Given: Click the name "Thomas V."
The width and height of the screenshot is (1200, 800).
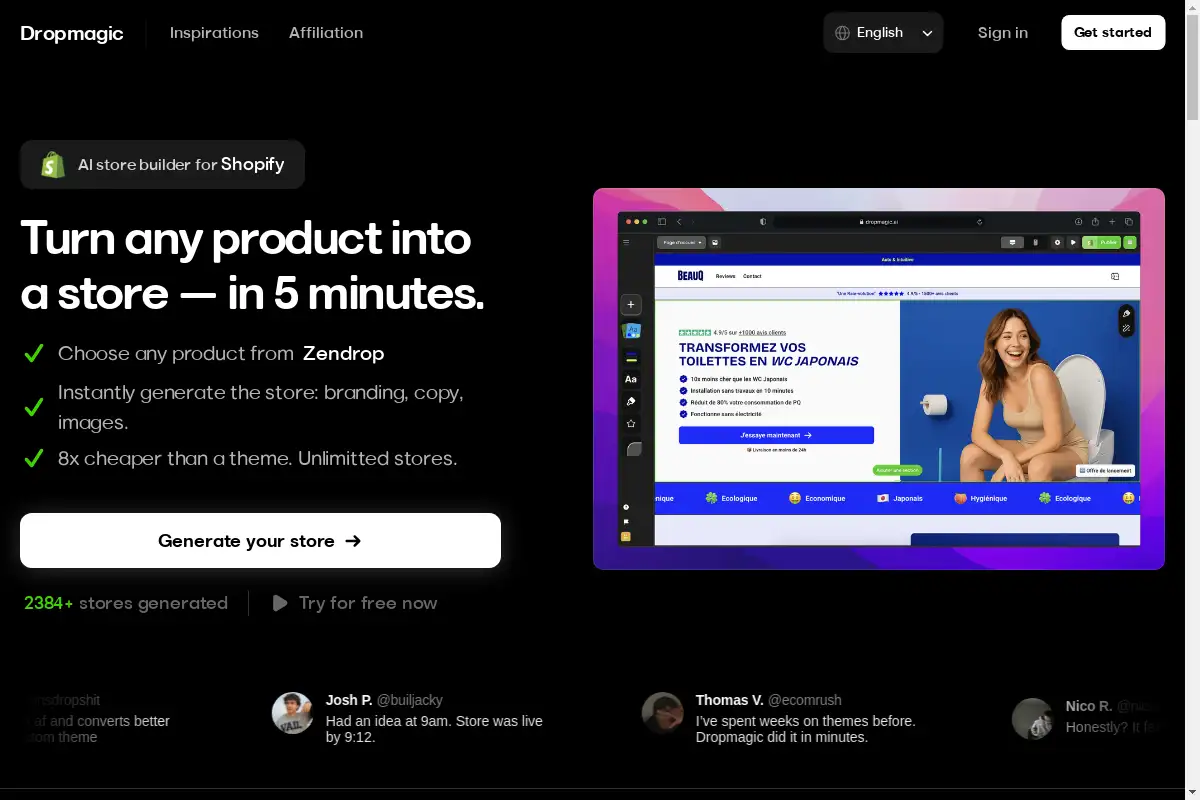Looking at the screenshot, I should click(x=730, y=700).
